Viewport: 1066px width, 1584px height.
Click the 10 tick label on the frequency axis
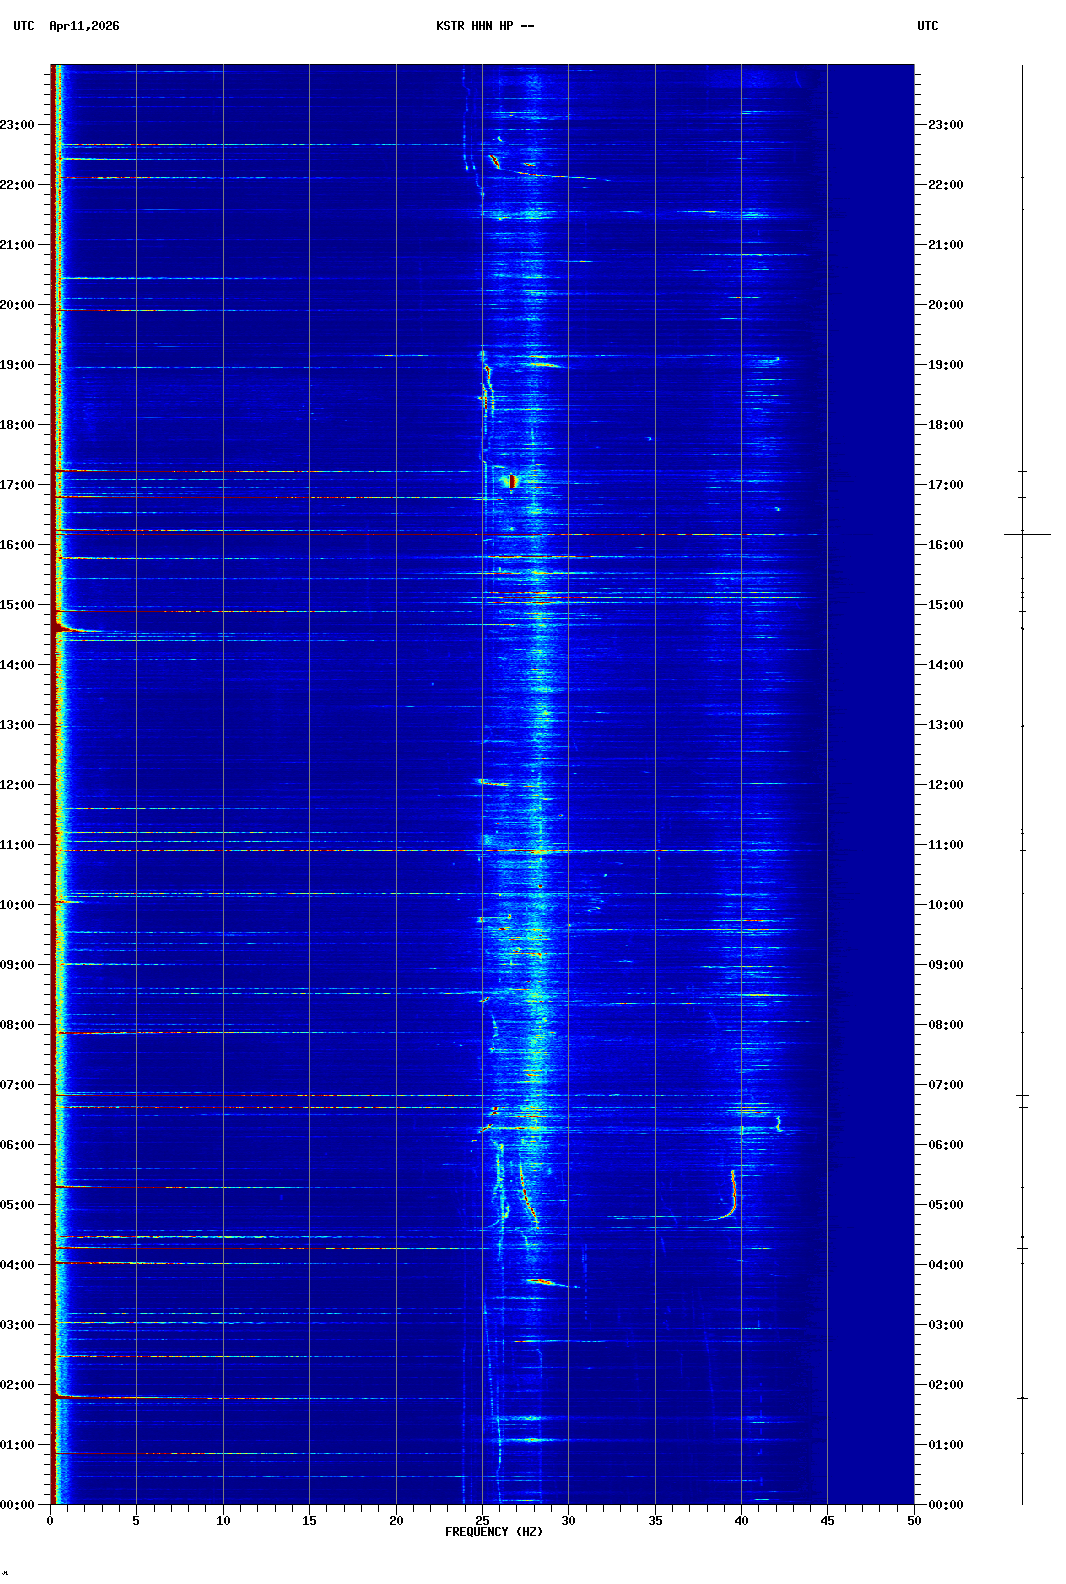[x=223, y=1521]
